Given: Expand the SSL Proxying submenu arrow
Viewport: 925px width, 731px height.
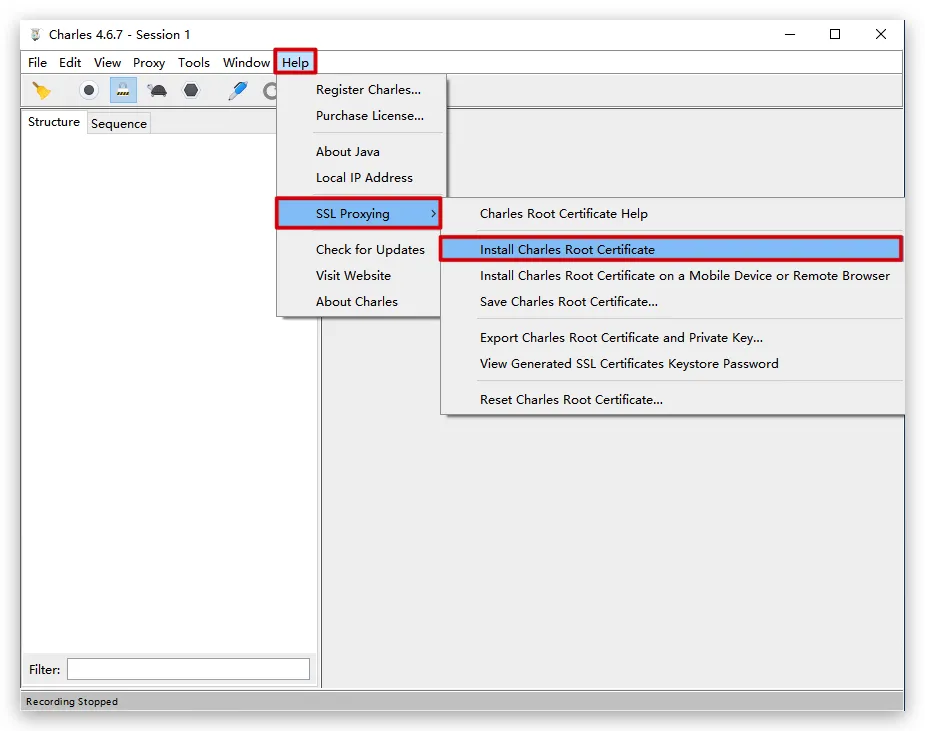Looking at the screenshot, I should coord(432,214).
